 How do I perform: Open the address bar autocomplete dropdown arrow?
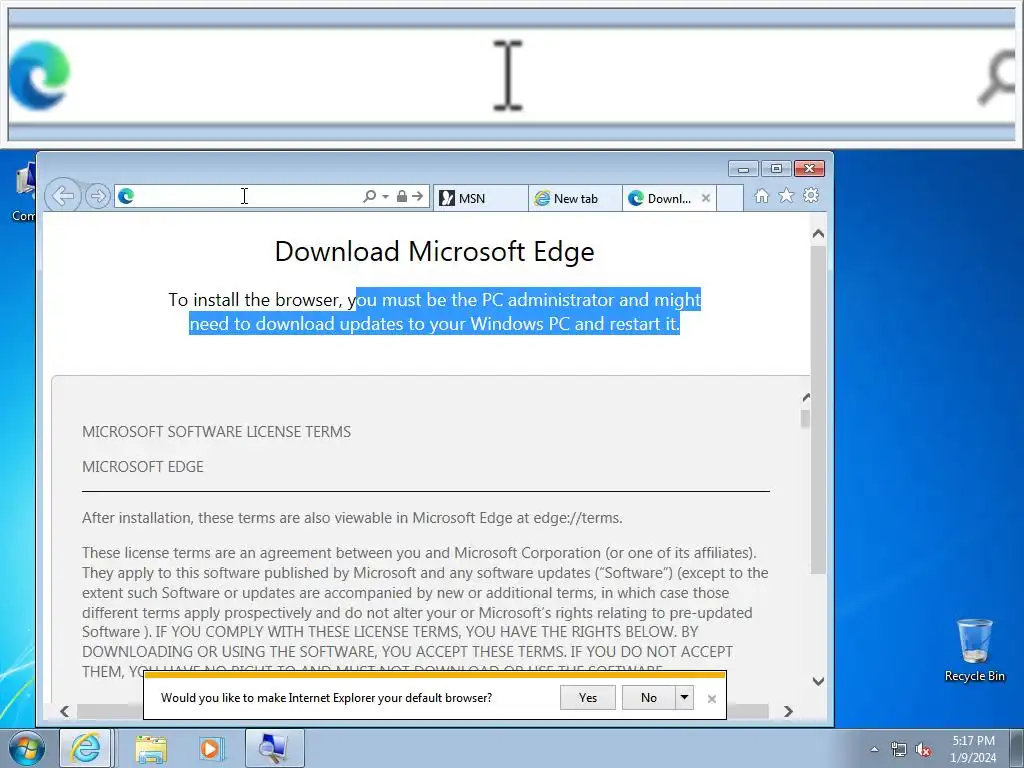tap(385, 197)
